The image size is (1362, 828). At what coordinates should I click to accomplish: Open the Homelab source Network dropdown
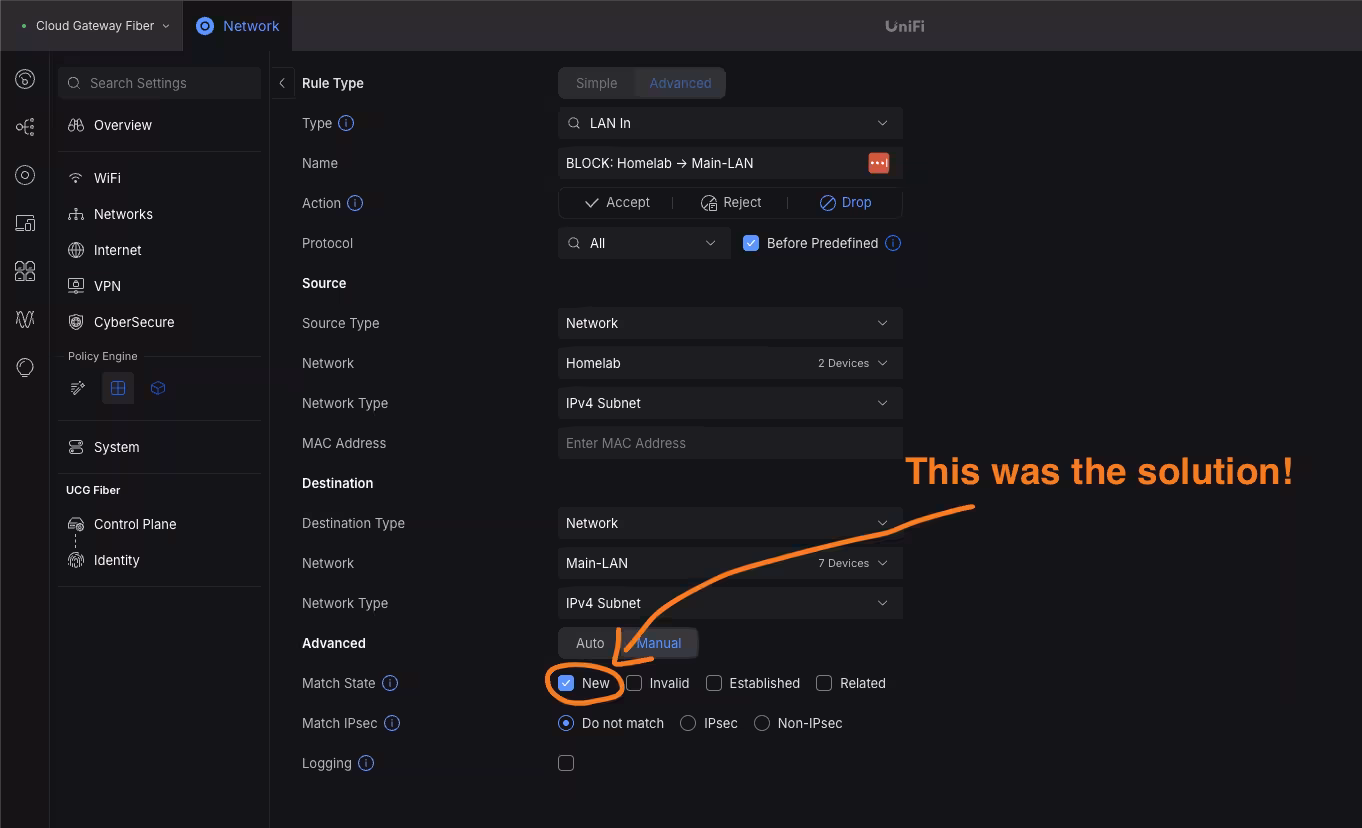[729, 363]
